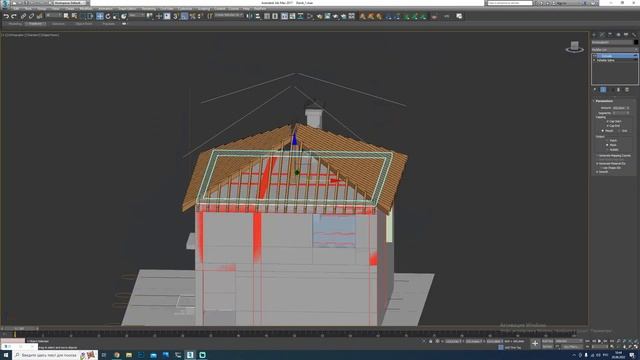This screenshot has height=360, width=640.
Task: Open the Modifiers menu
Action: click(x=86, y=9)
